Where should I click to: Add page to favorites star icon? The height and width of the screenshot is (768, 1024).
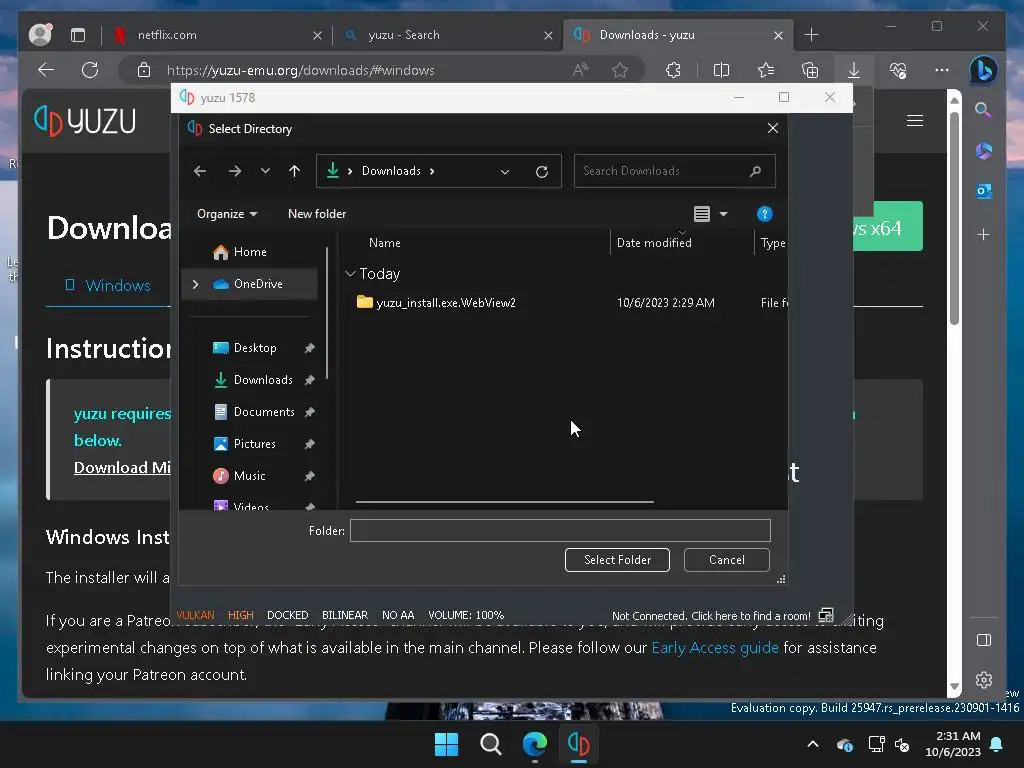[x=620, y=70]
